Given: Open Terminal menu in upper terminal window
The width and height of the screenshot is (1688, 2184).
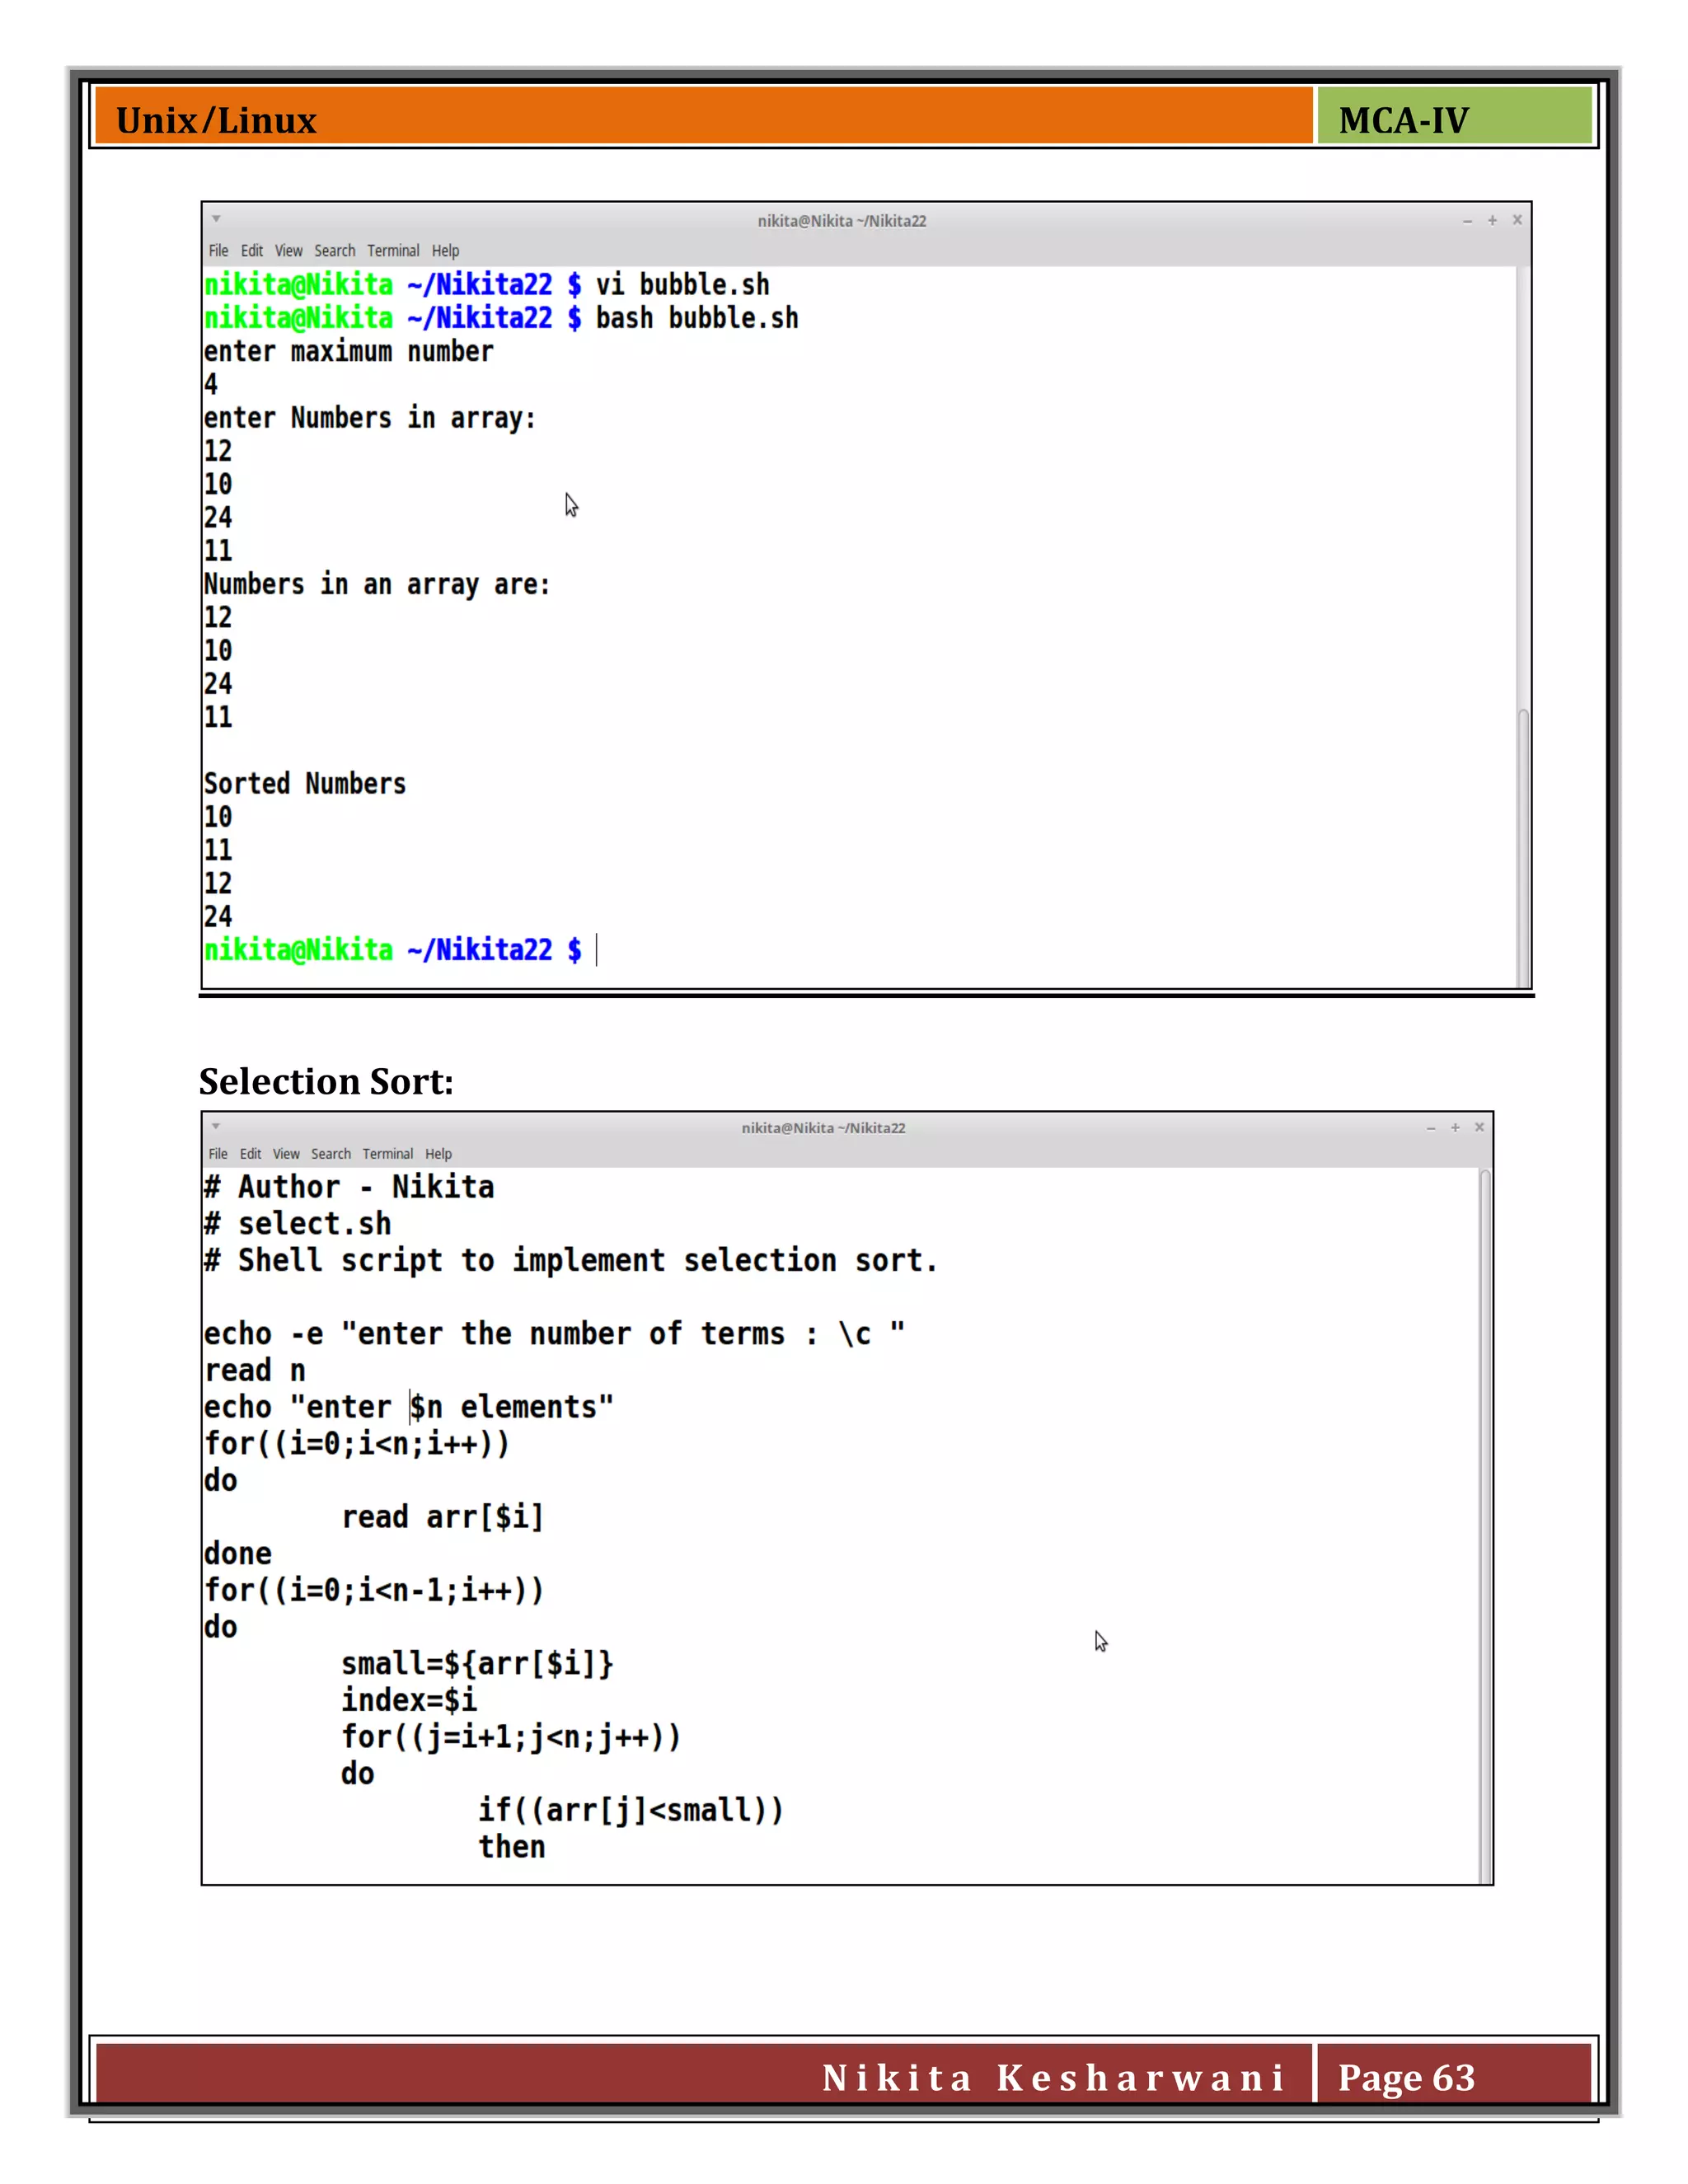Looking at the screenshot, I should [x=393, y=251].
